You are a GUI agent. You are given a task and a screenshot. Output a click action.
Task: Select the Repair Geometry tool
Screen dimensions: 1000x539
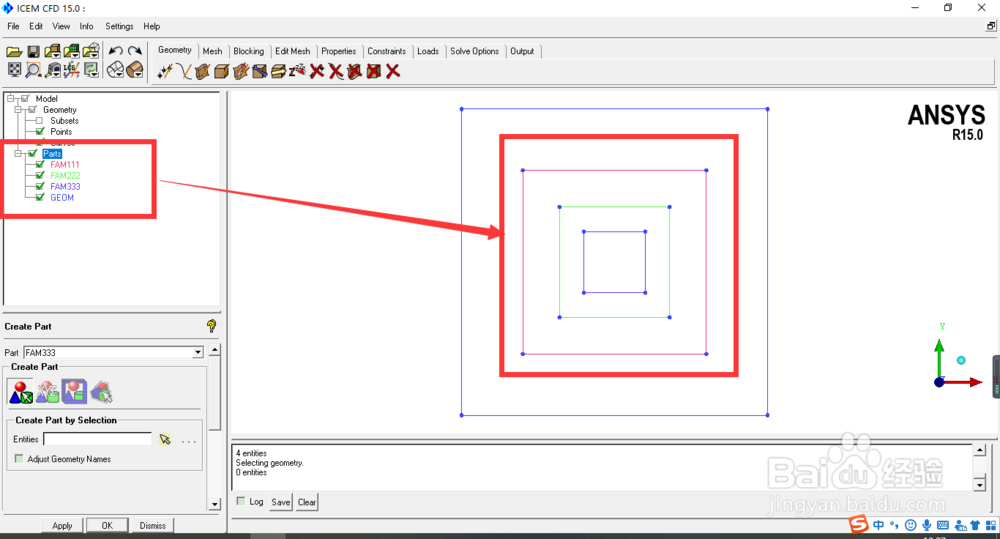(x=260, y=71)
